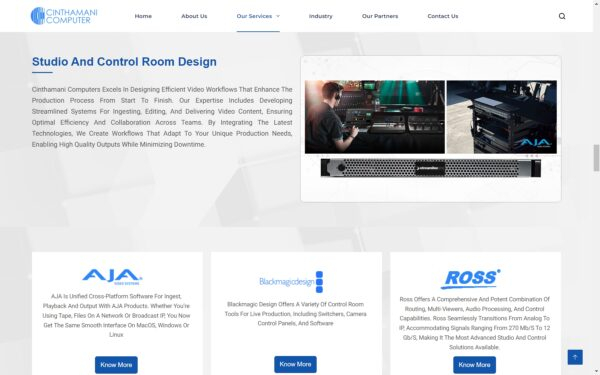Open the Industry menu link
The image size is (600, 375).
pyautogui.click(x=321, y=16)
